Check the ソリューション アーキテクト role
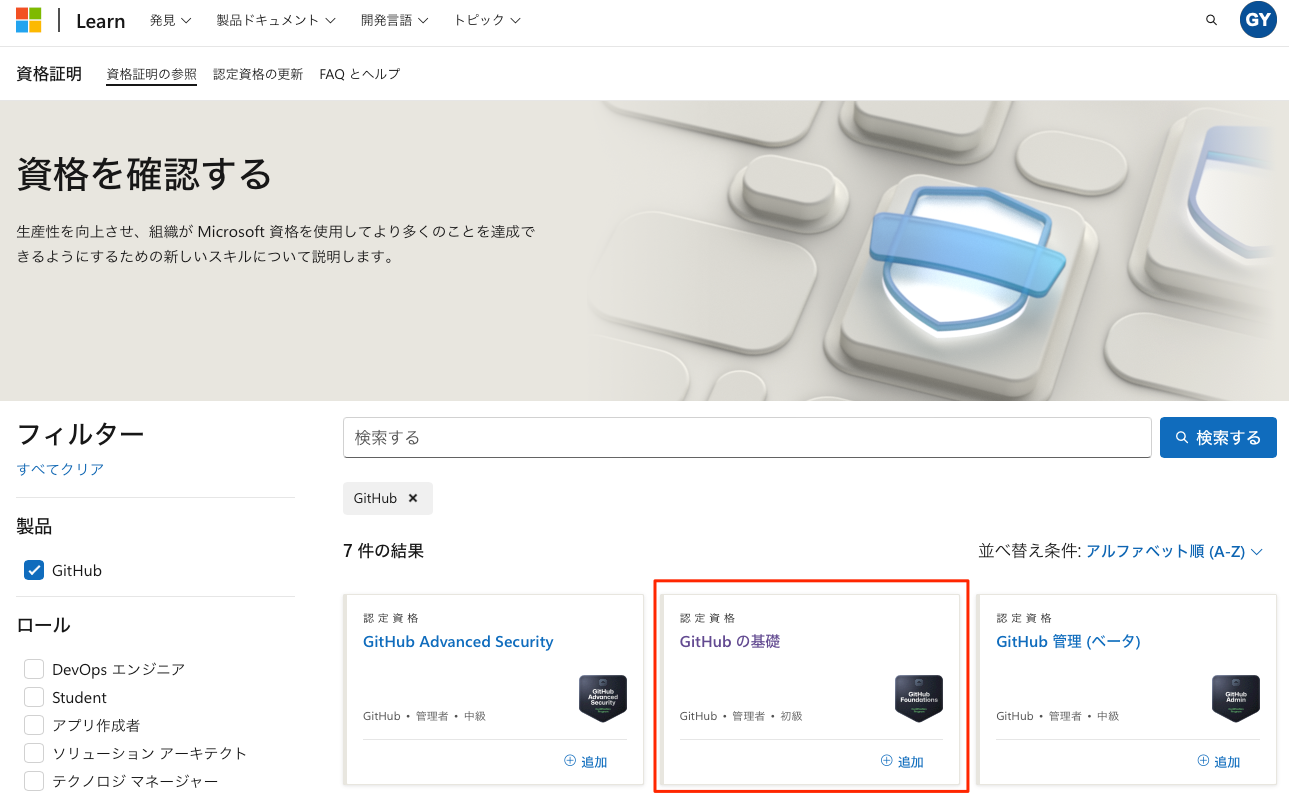 pyautogui.click(x=34, y=753)
